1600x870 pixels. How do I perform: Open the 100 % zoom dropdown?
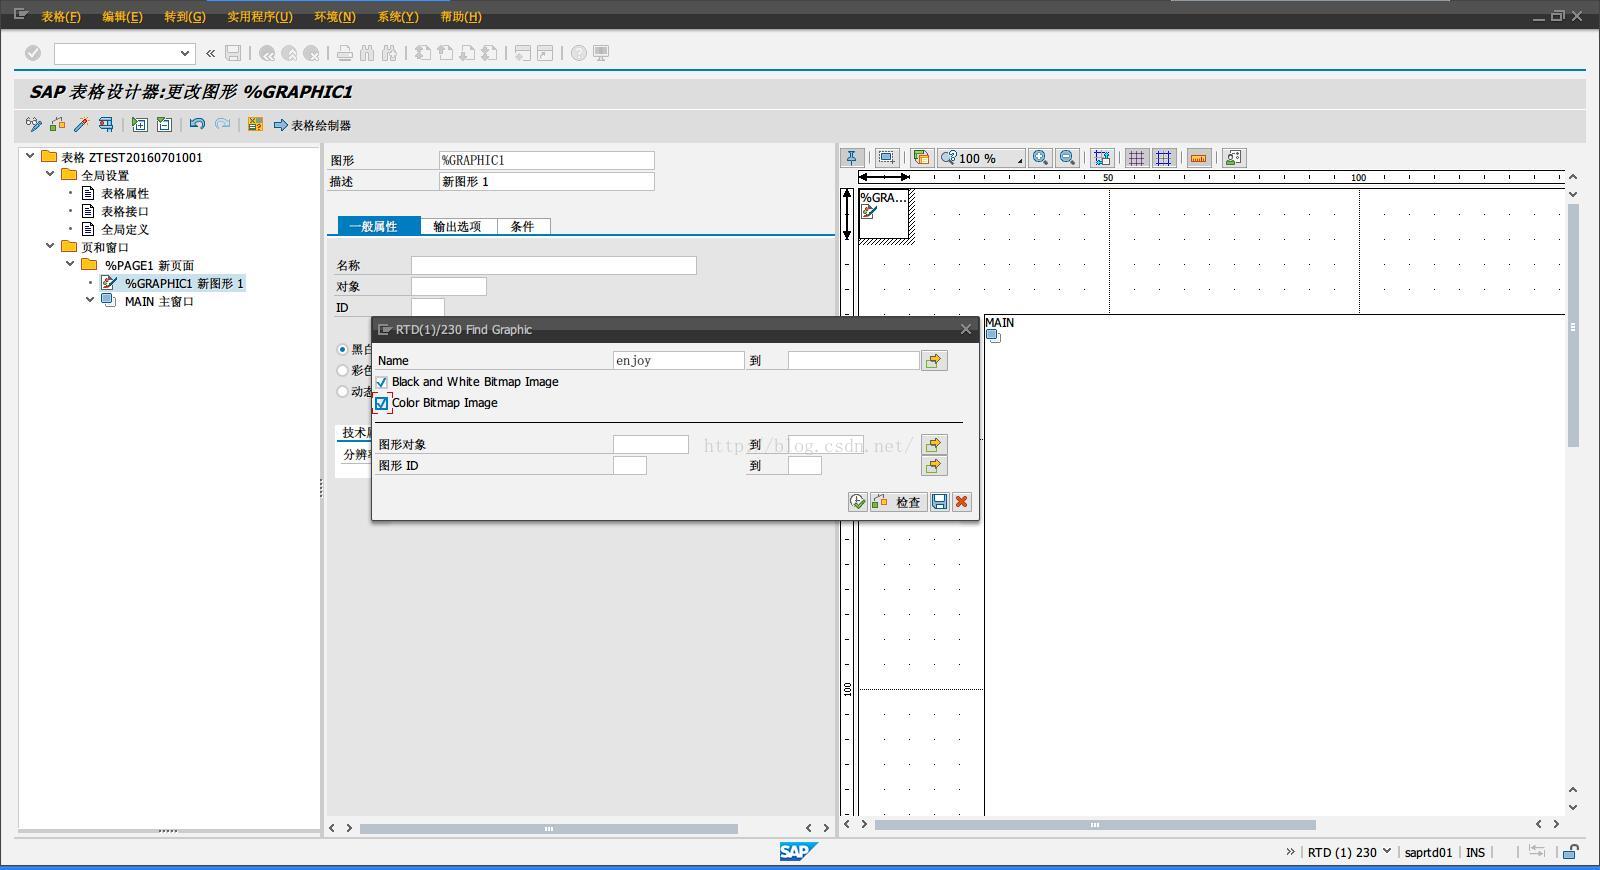coord(982,158)
